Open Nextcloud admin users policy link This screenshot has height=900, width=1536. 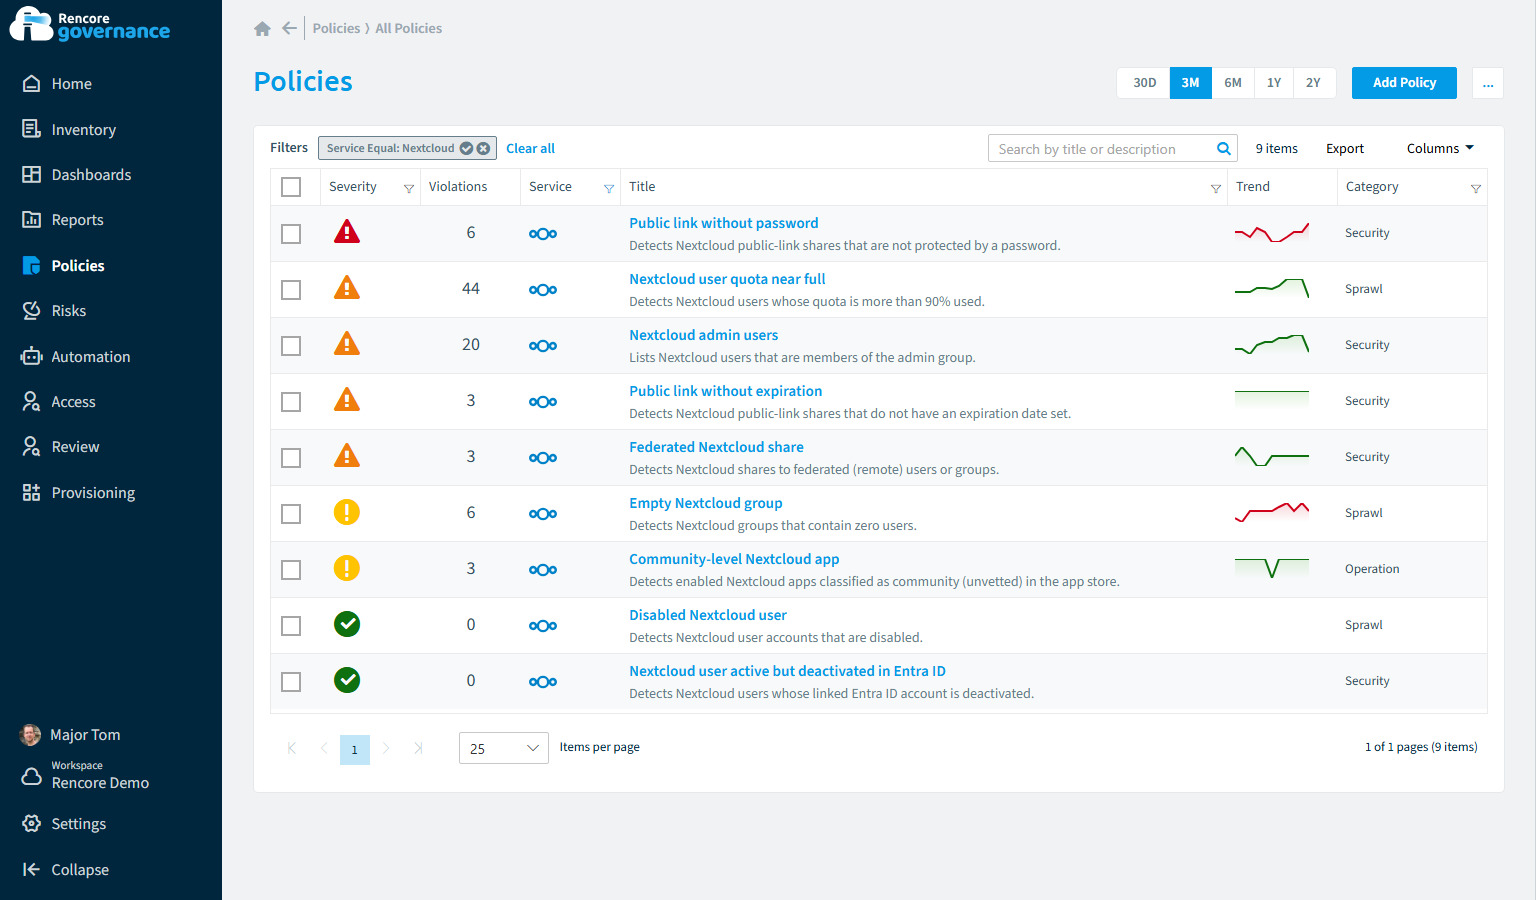pos(703,335)
